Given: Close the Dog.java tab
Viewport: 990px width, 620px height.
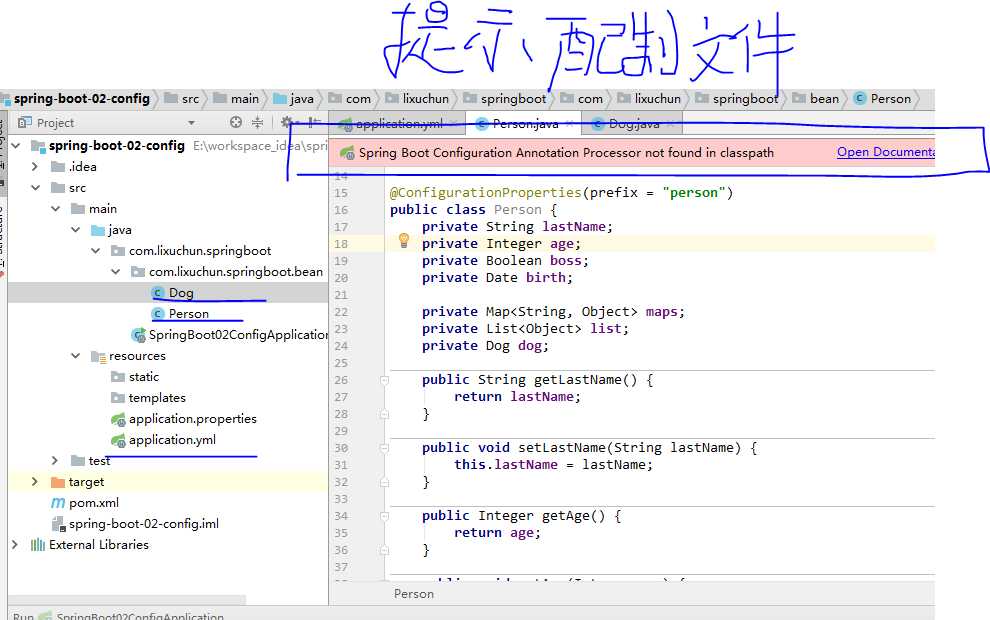Looking at the screenshot, I should pyautogui.click(x=671, y=124).
